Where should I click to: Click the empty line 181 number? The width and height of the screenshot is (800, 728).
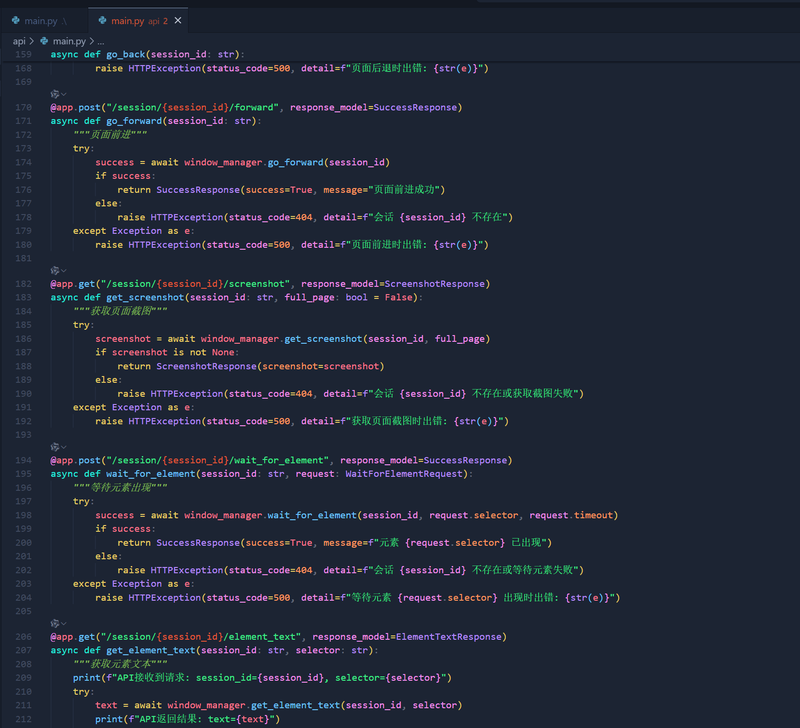[x=23, y=259]
